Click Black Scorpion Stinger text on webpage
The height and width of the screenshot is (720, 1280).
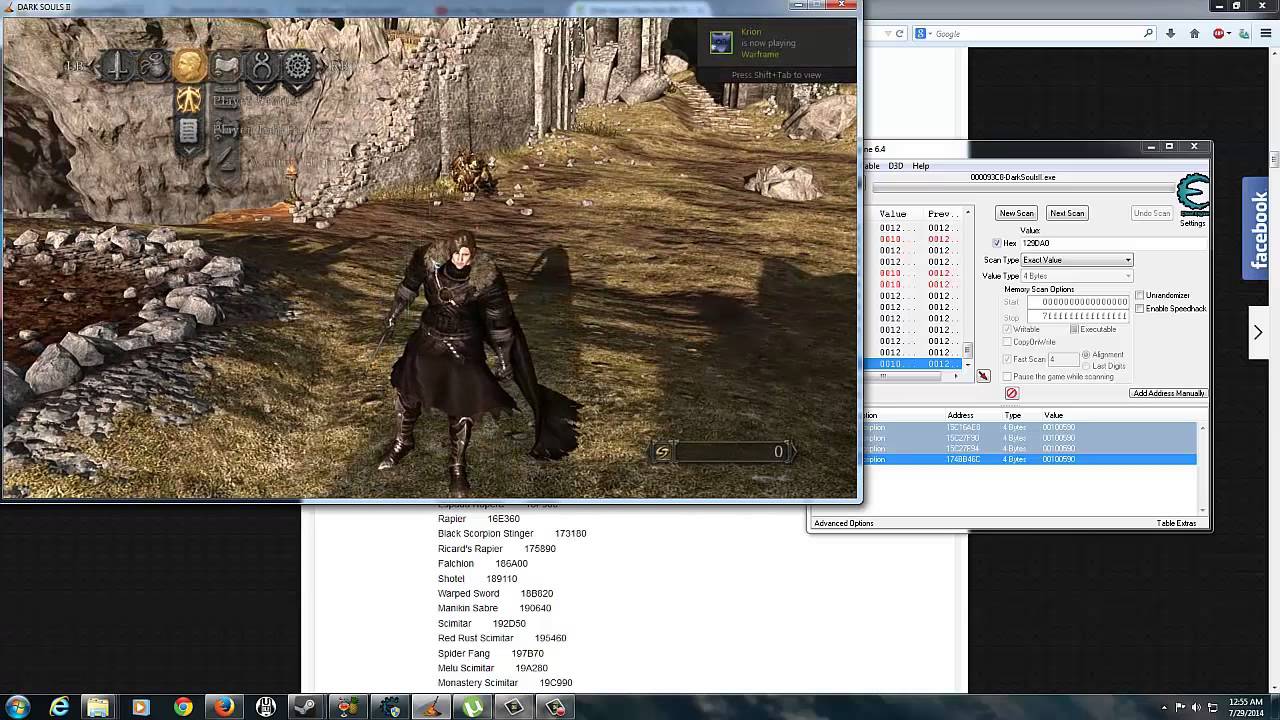tap(486, 533)
